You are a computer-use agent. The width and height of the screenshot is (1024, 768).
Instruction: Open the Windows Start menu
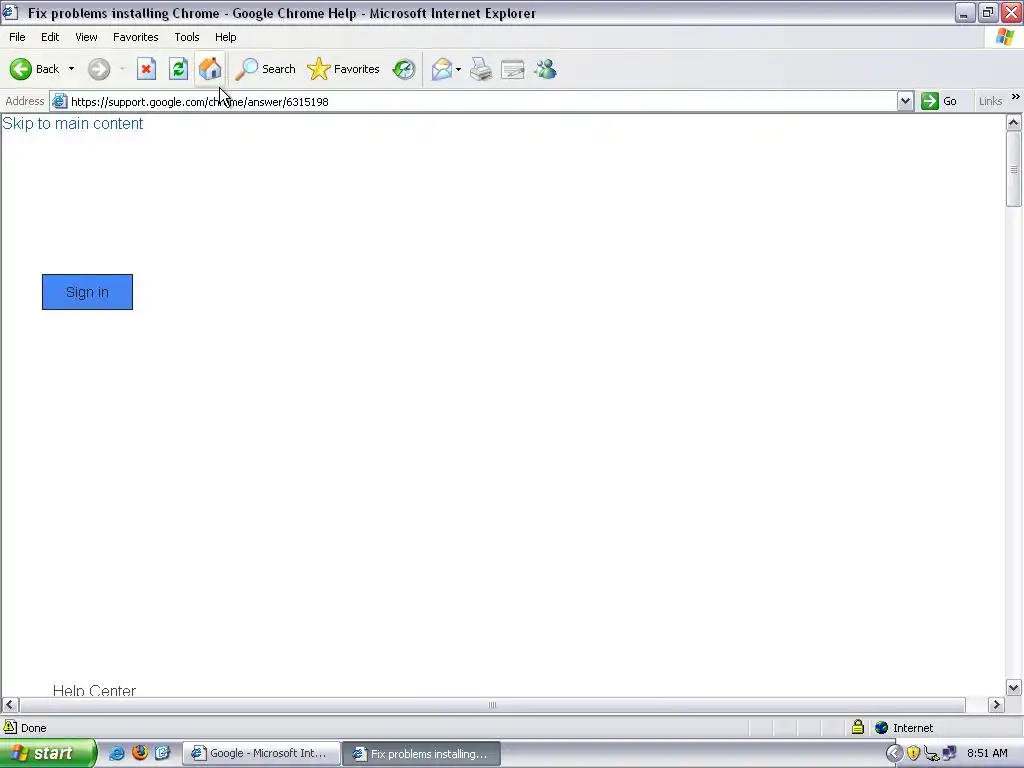tap(48, 753)
